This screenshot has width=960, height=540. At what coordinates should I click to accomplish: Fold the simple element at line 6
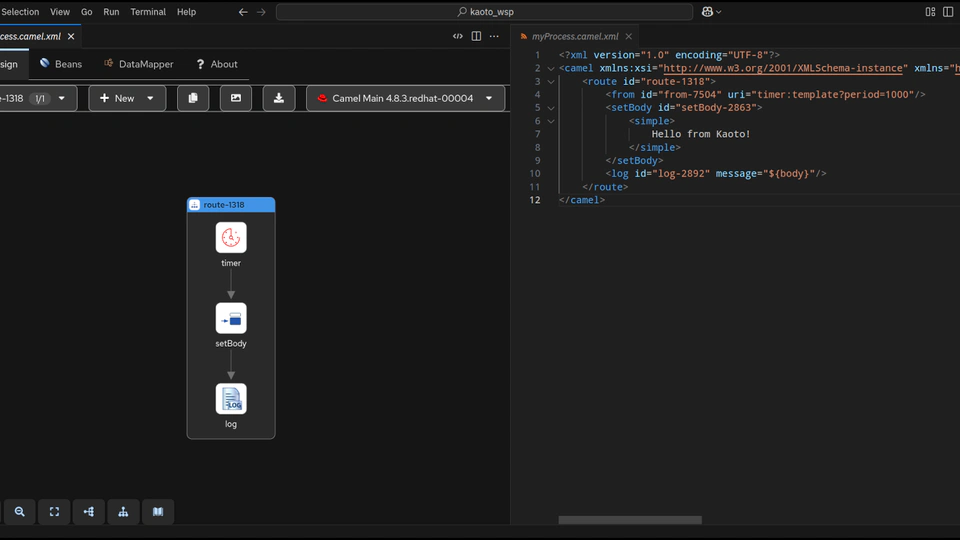[x=550, y=121]
